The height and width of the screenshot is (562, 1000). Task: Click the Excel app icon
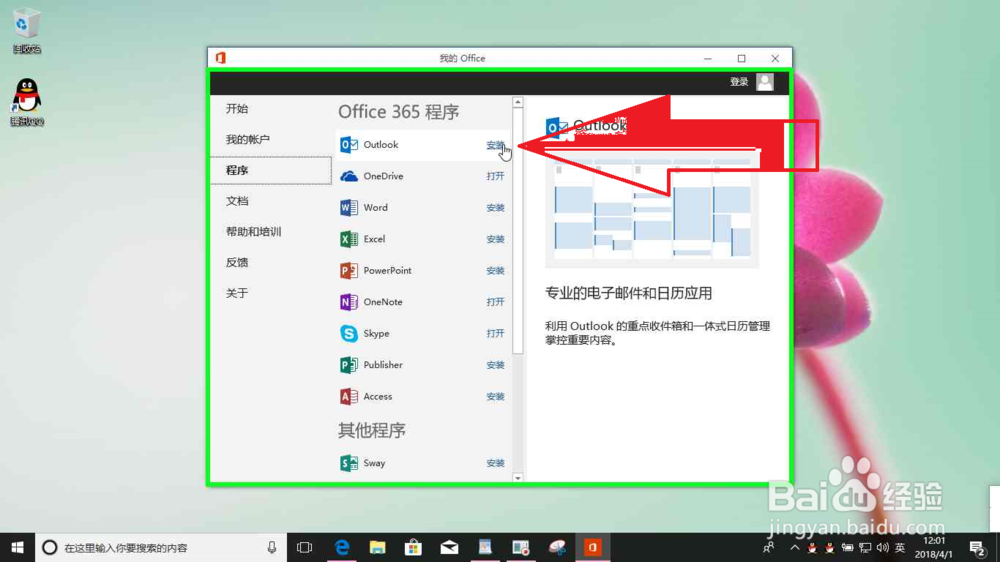pyautogui.click(x=349, y=239)
